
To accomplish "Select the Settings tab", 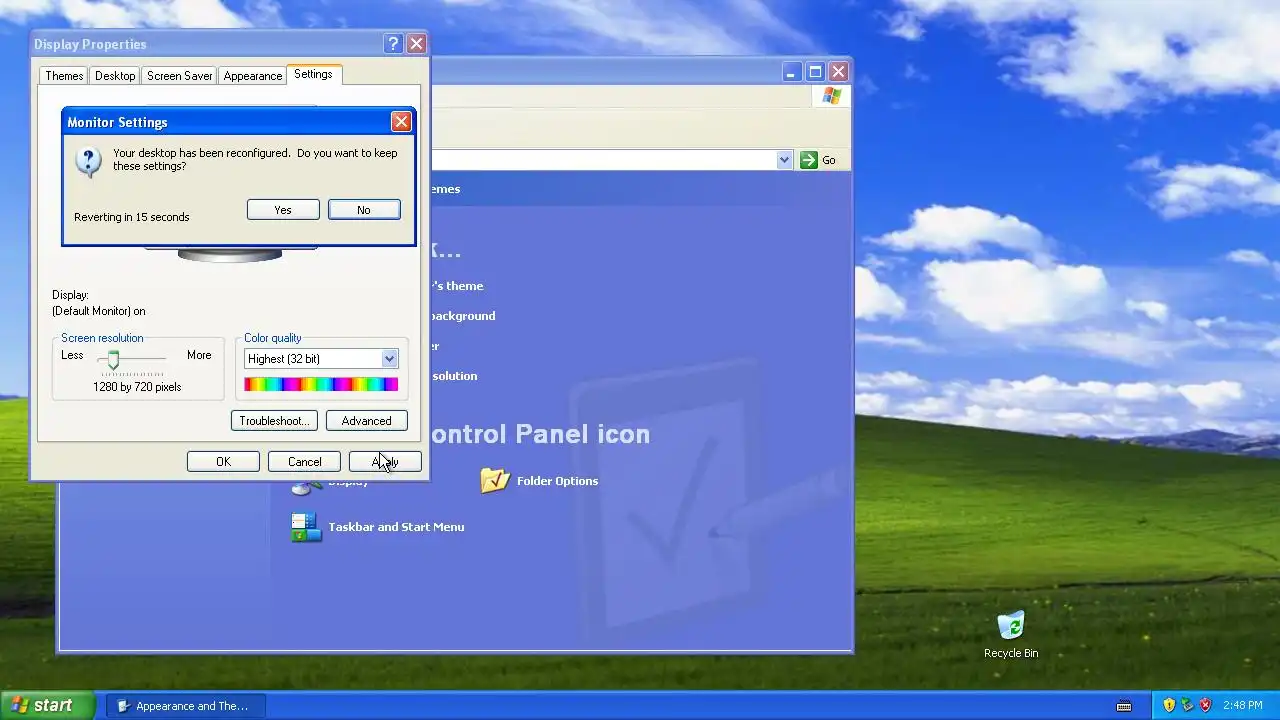I will 313,74.
